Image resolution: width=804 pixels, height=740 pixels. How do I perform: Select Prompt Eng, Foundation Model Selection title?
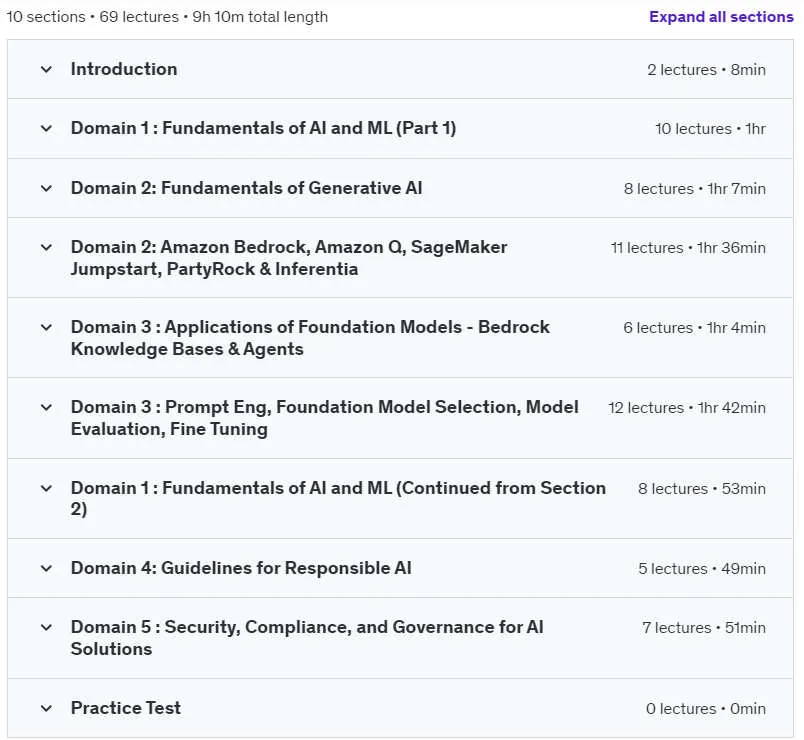click(x=324, y=418)
